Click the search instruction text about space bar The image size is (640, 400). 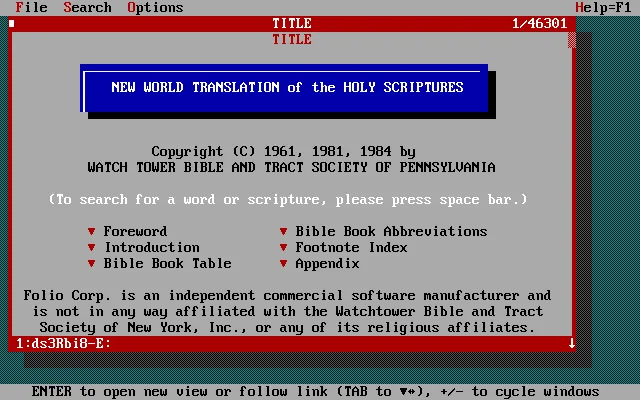[x=288, y=200]
